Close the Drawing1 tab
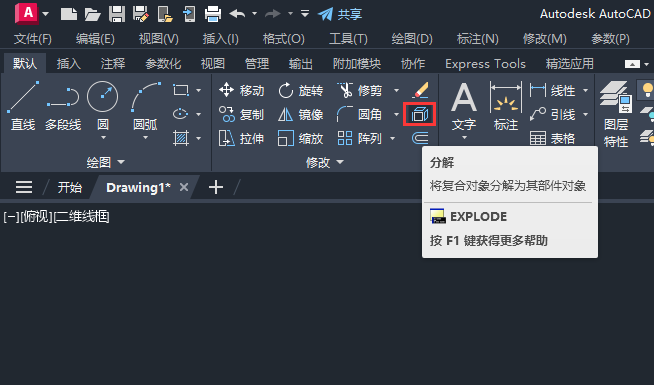 click(x=184, y=187)
